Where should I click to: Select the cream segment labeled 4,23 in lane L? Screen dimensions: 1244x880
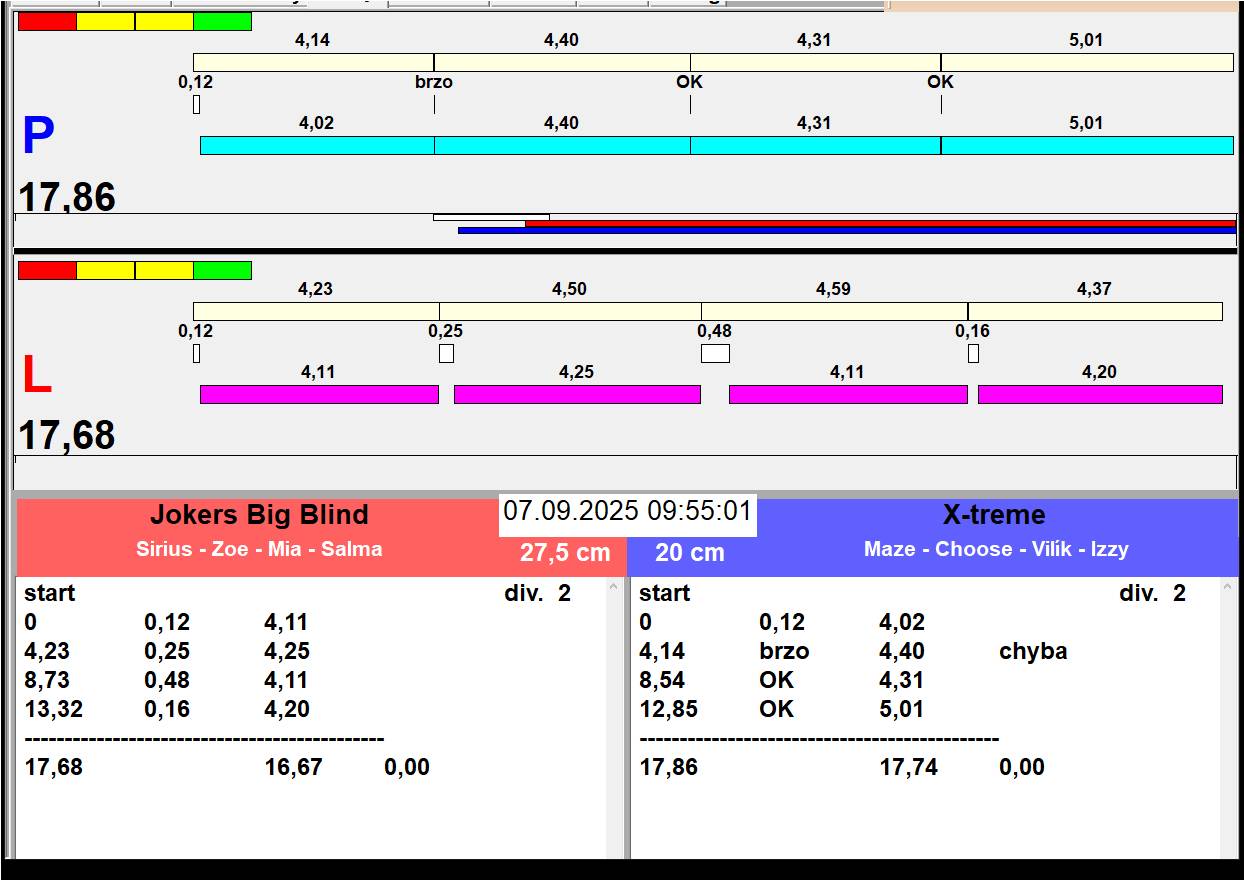click(x=316, y=311)
